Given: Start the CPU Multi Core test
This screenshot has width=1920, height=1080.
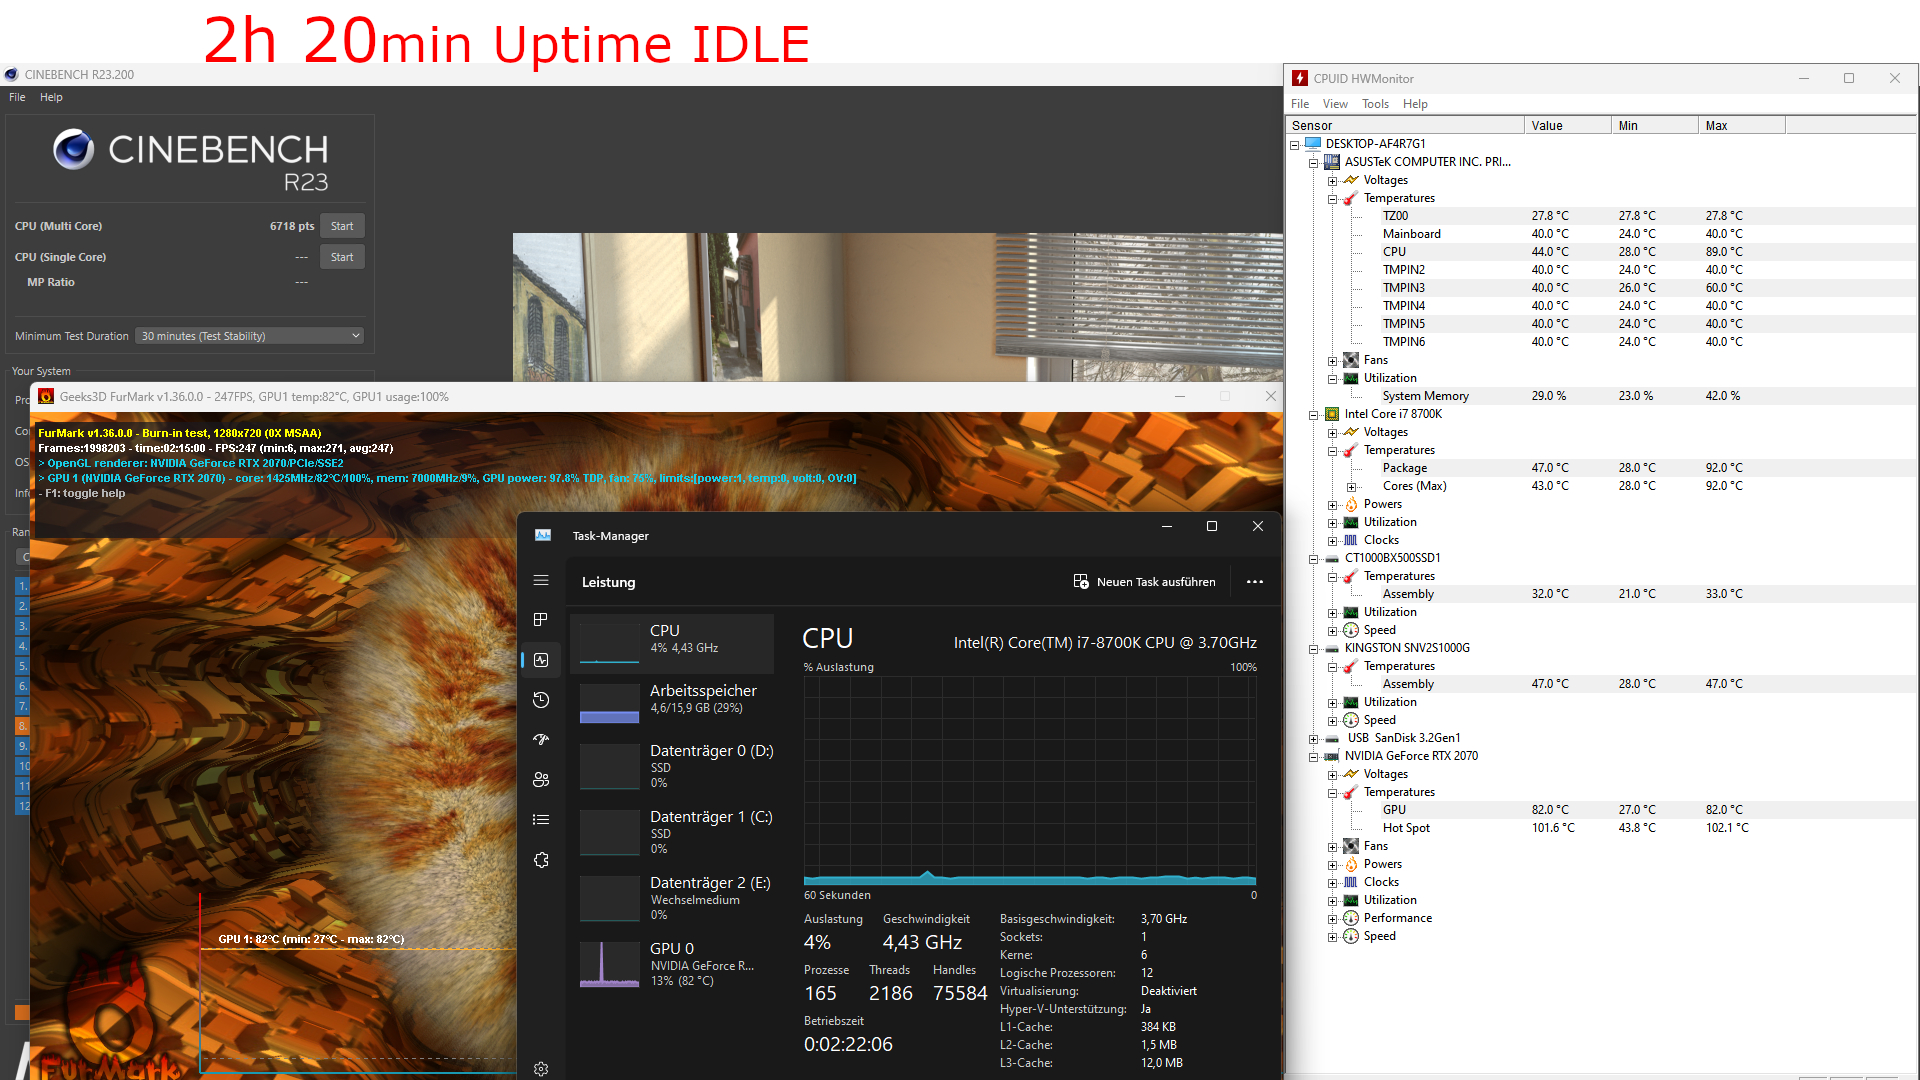Looking at the screenshot, I should tap(342, 226).
